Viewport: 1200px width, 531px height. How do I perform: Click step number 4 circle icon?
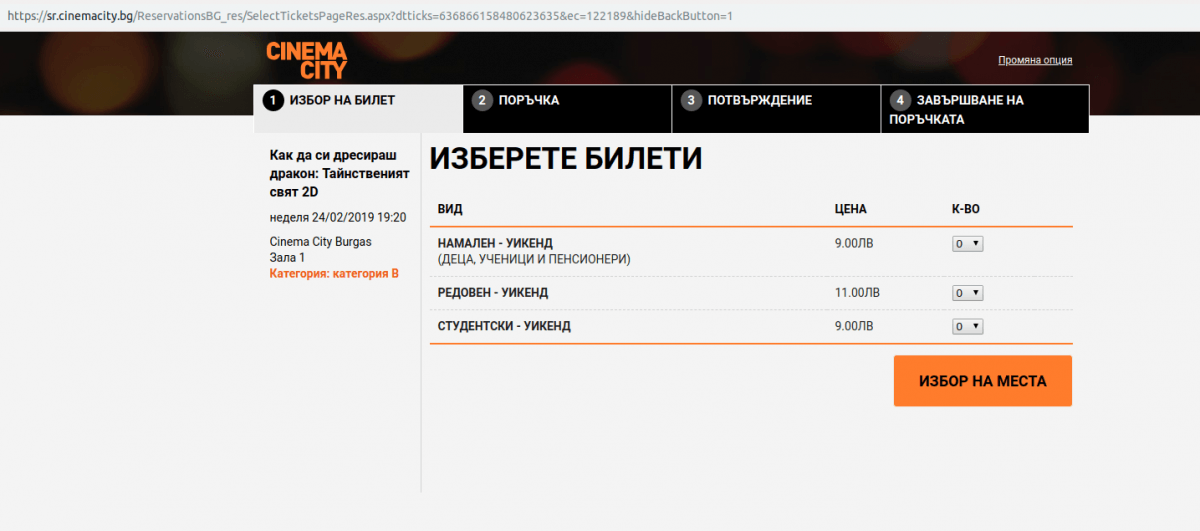click(x=900, y=100)
